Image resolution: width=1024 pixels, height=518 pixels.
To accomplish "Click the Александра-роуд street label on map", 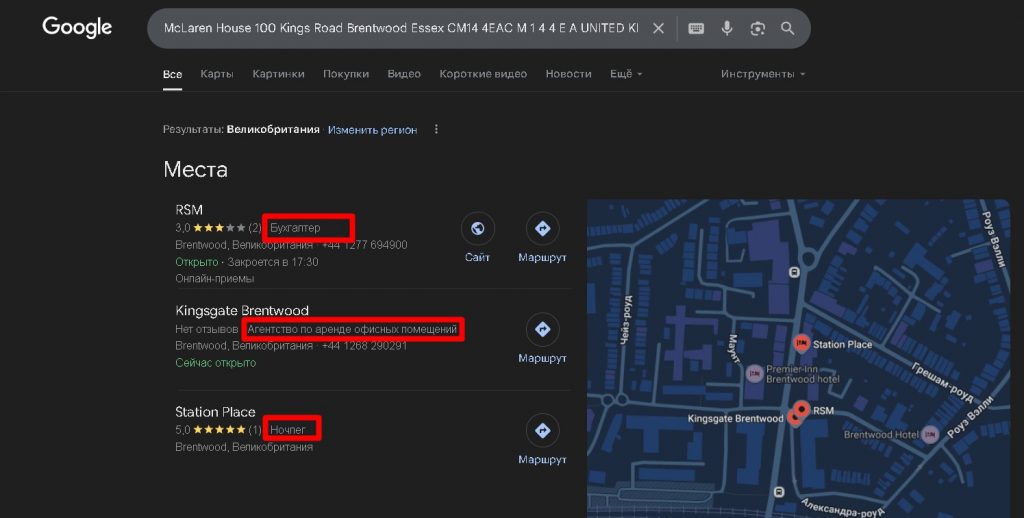I will (842, 508).
